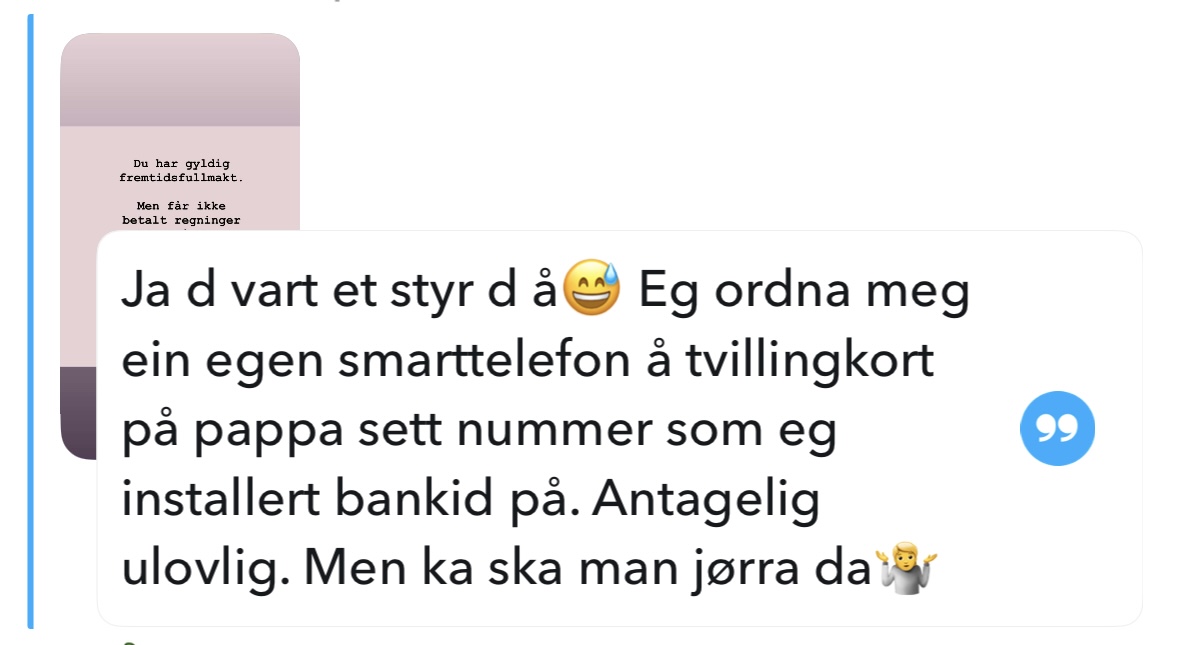Click 'Ja d vart et styr' message start
The width and height of the screenshot is (1179, 645).
tap(298, 290)
